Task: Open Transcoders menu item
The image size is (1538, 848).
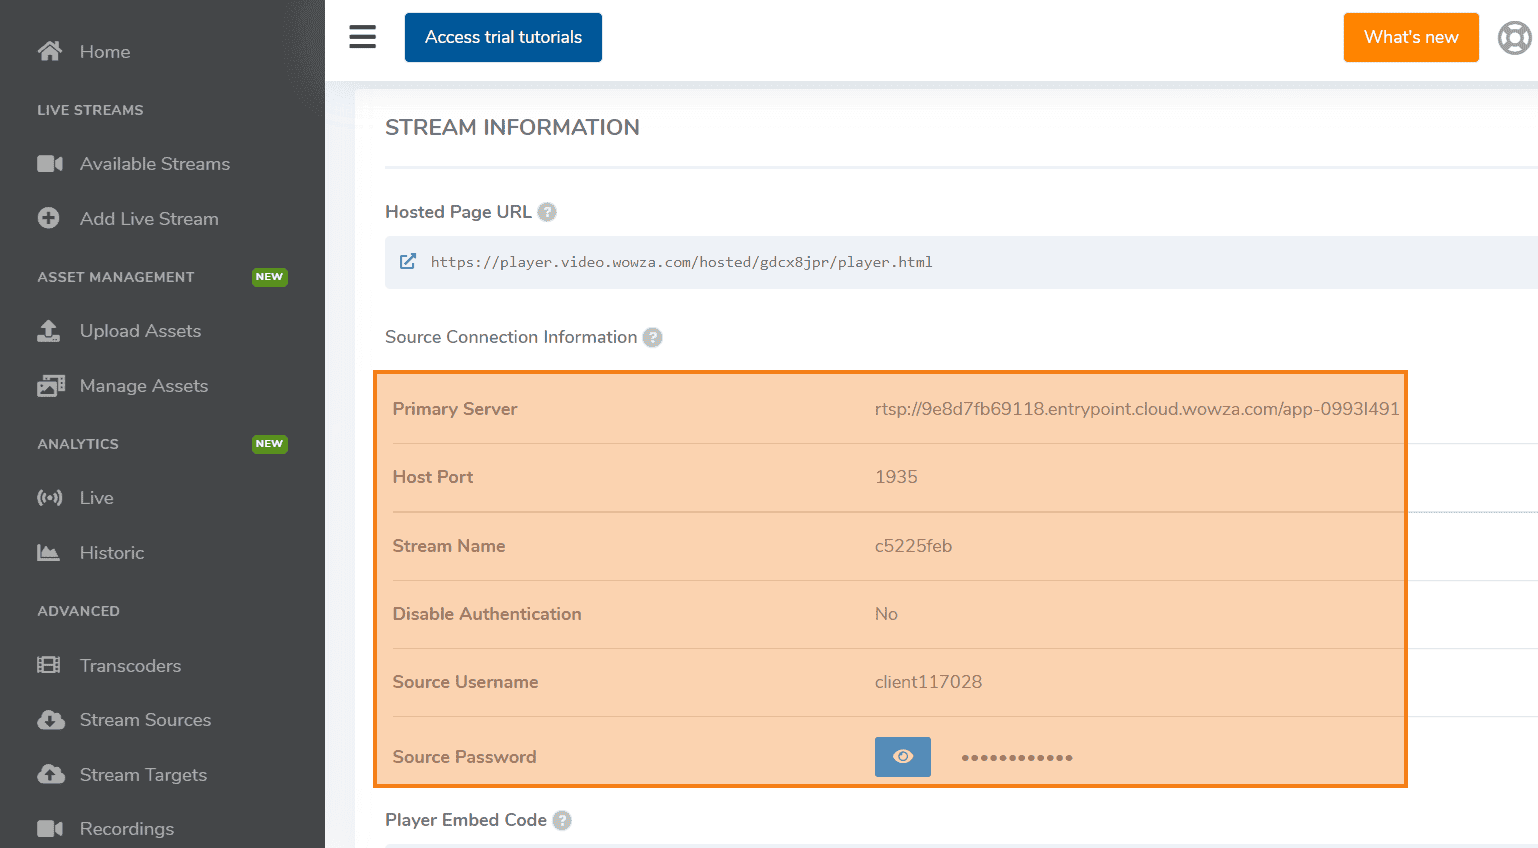Action: (130, 666)
